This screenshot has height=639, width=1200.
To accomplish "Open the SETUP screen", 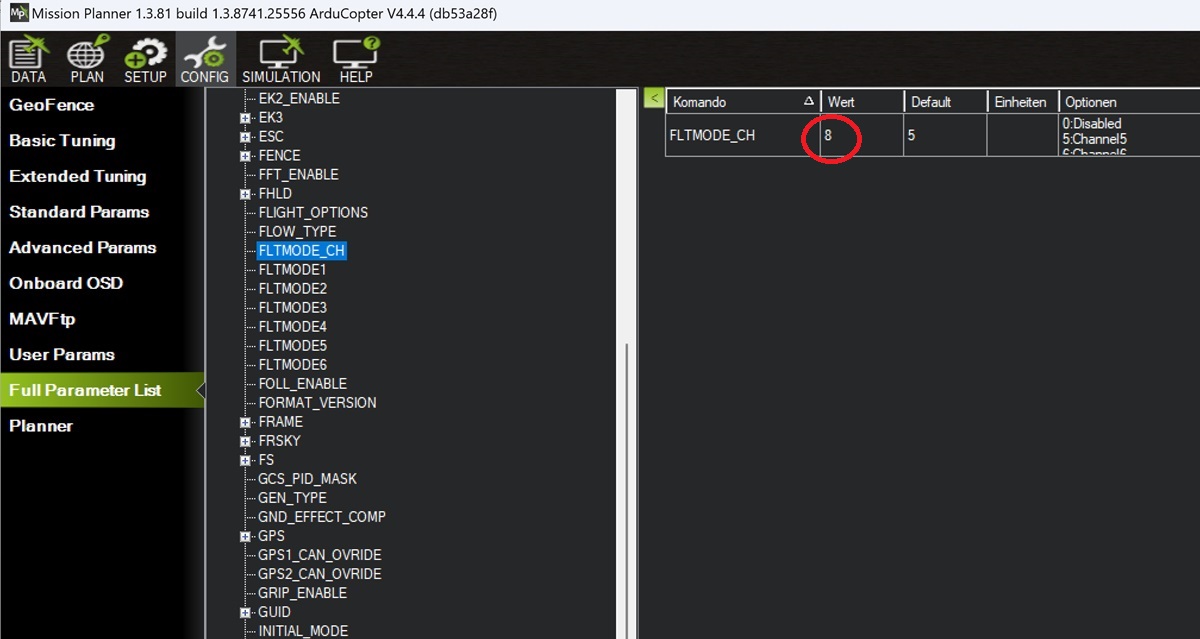I will (145, 60).
